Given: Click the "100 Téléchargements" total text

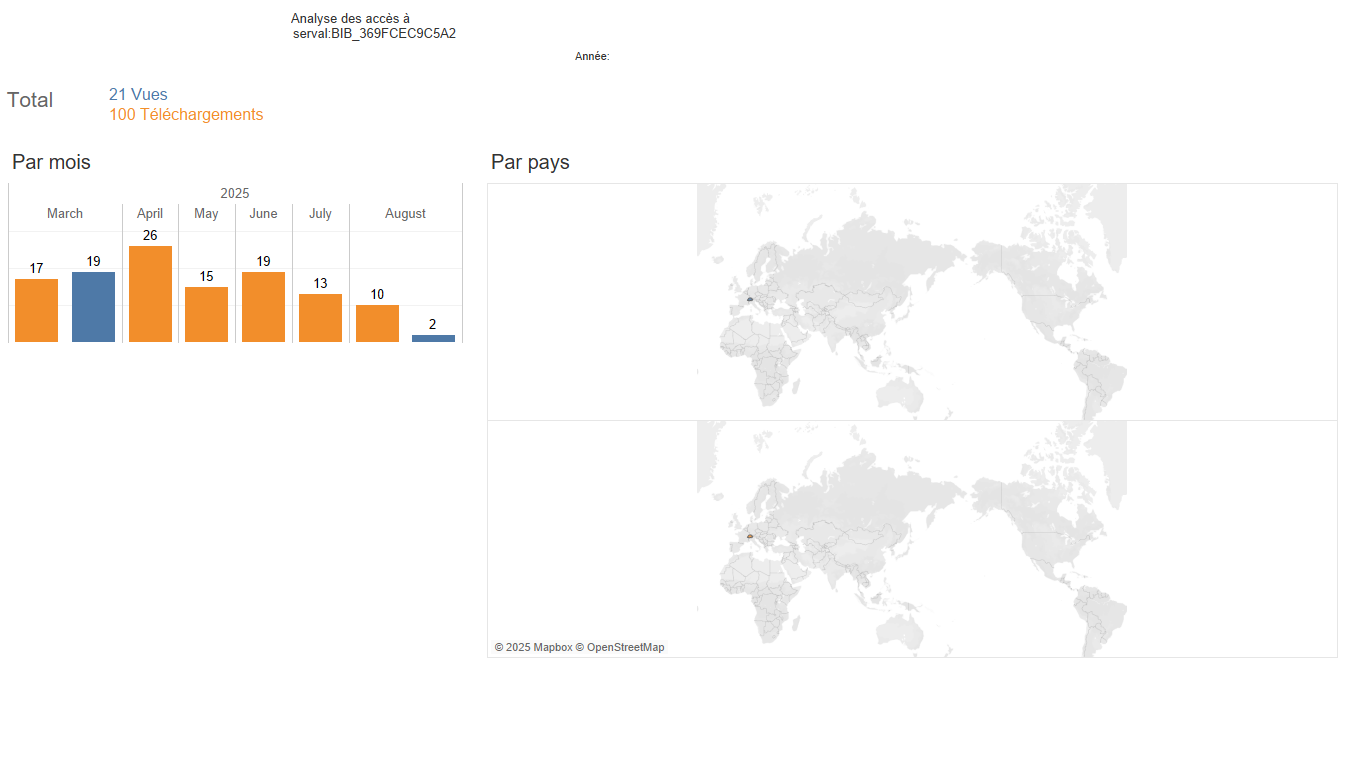Looking at the screenshot, I should [186, 115].
